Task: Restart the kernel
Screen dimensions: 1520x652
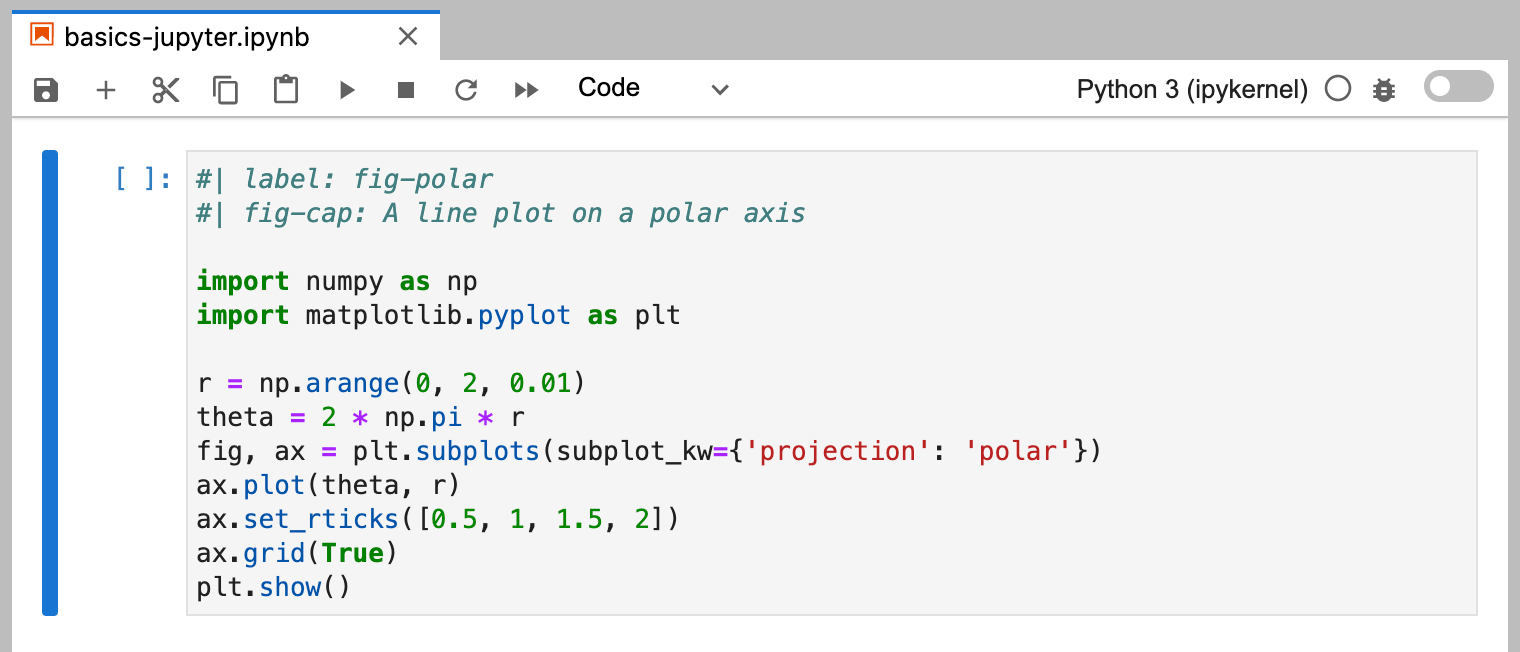Action: pyautogui.click(x=466, y=89)
